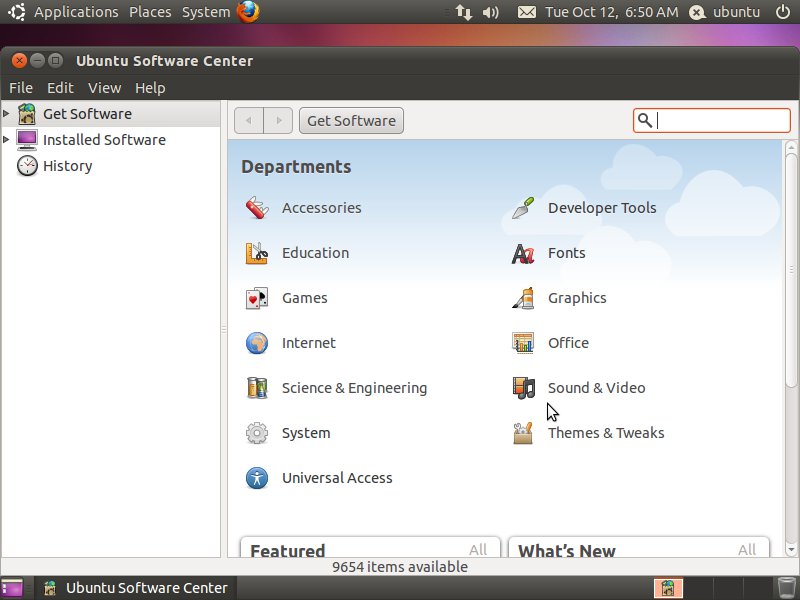Show All What's New applications
This screenshot has height=600, width=800.
coord(747,549)
